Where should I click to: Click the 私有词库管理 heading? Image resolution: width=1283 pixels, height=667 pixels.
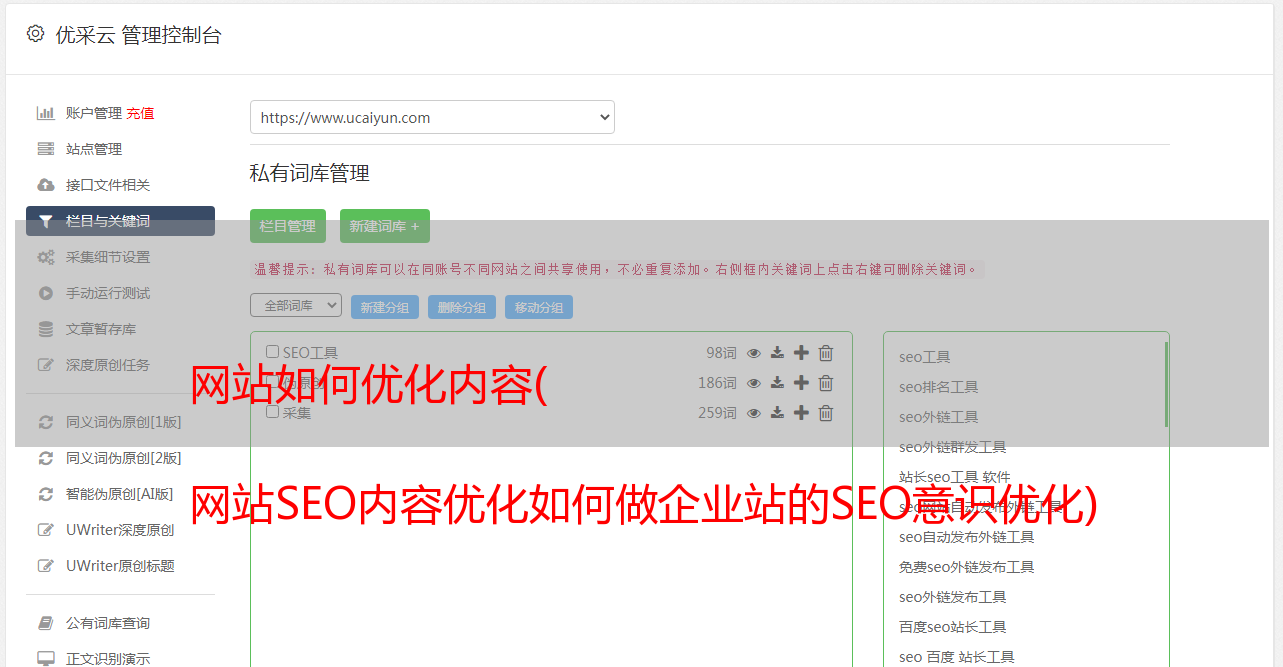[310, 173]
